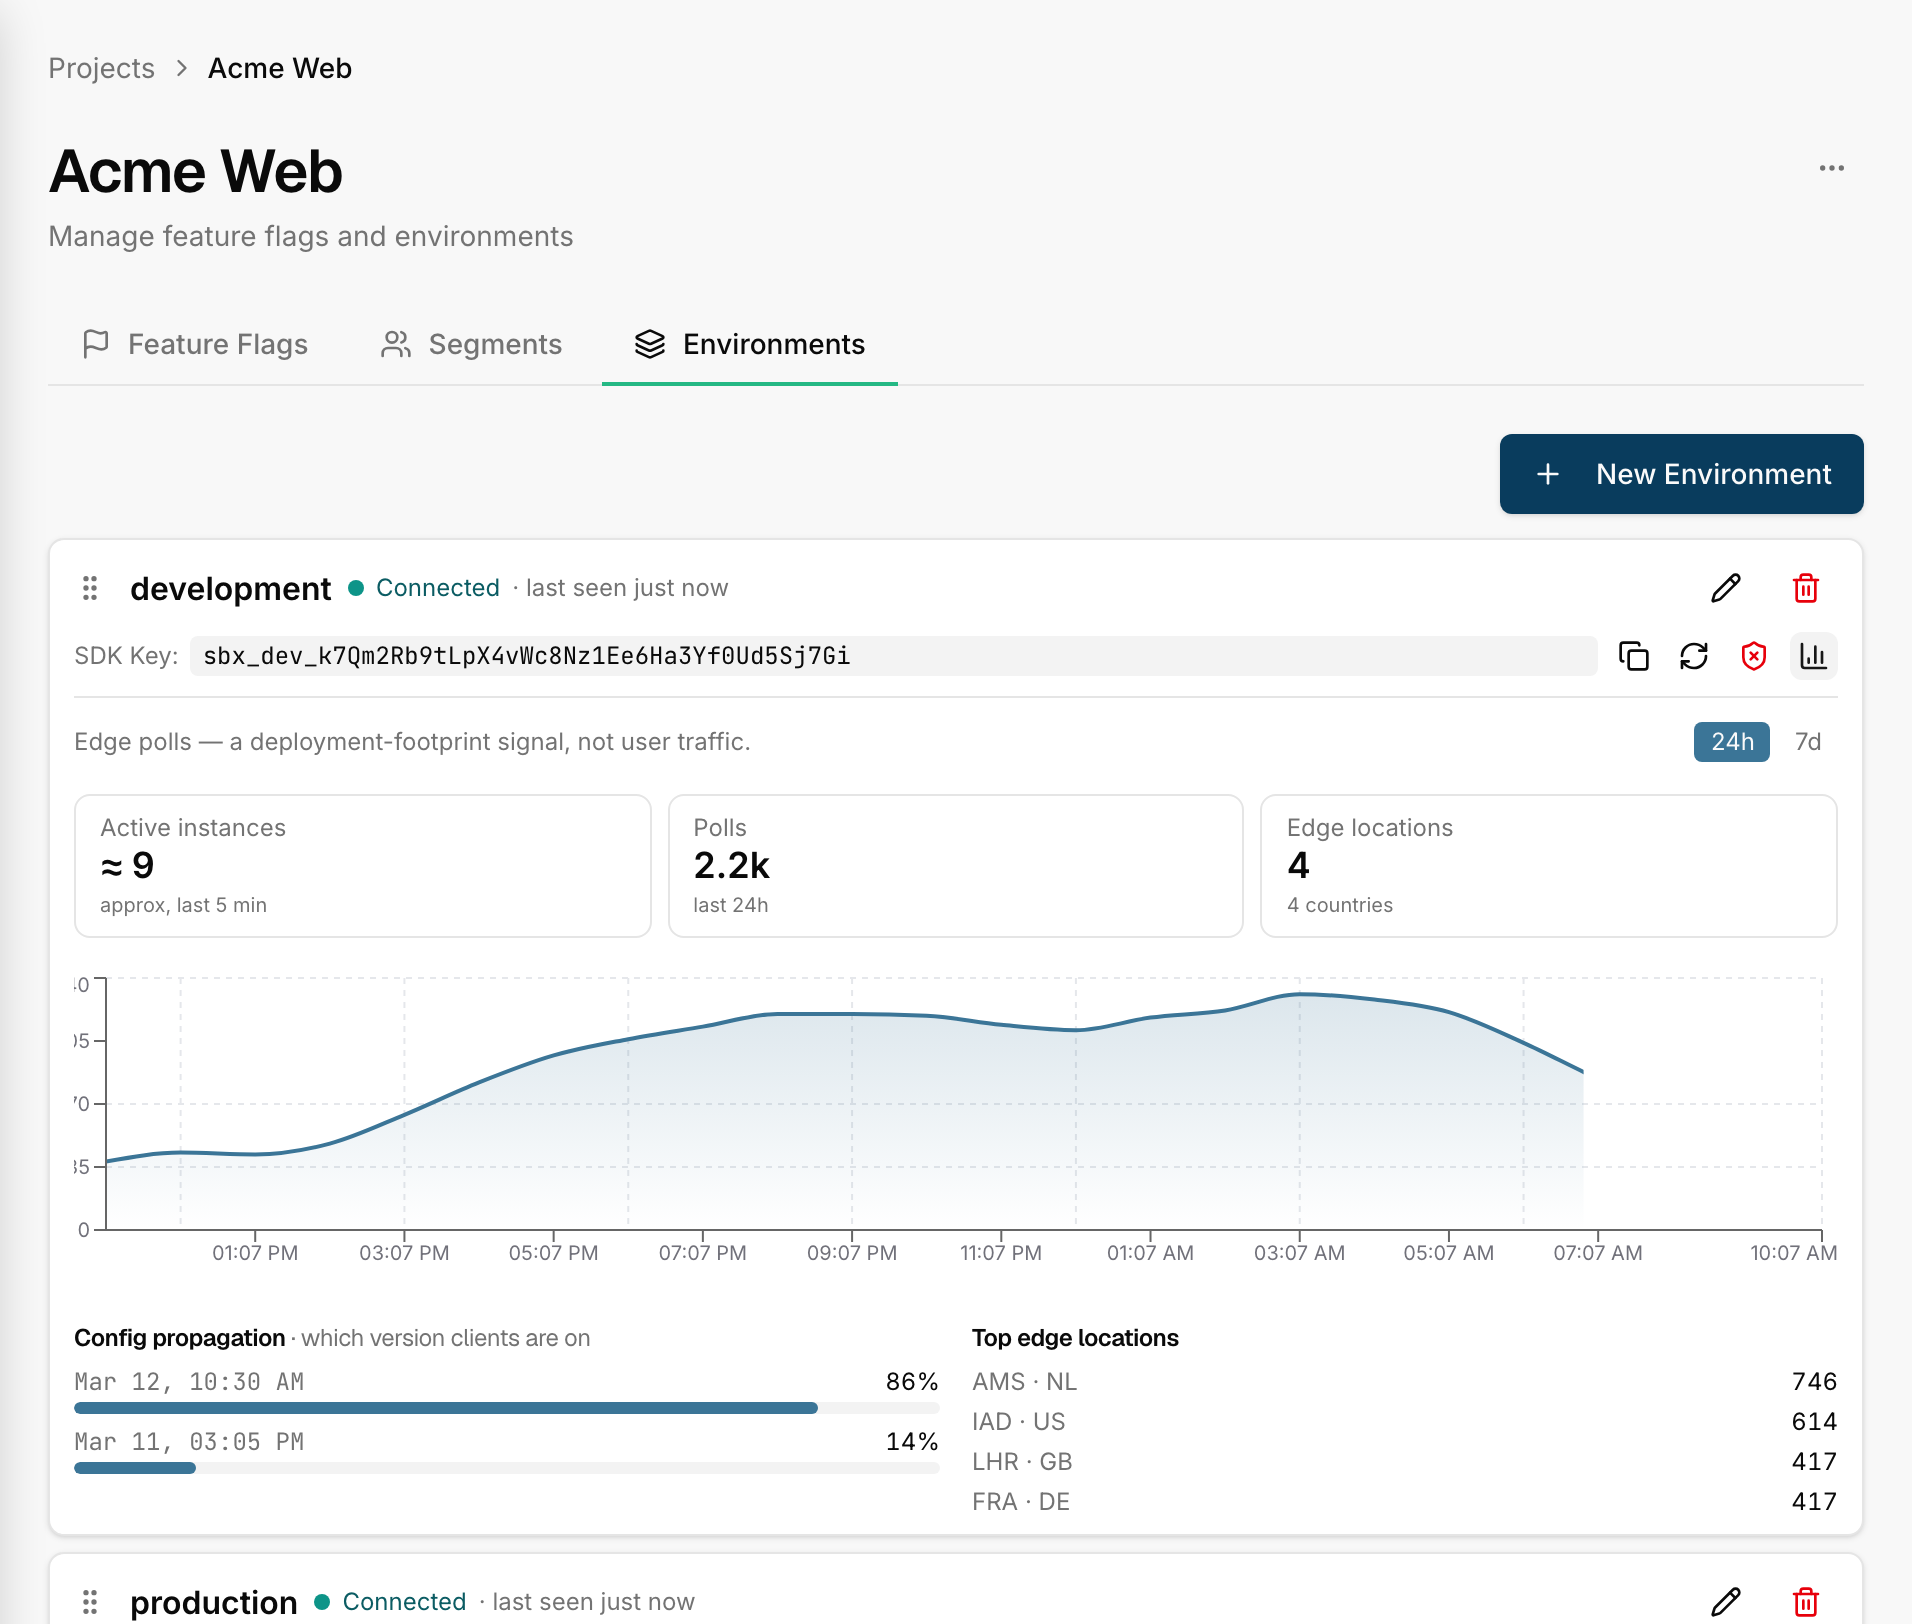This screenshot has height=1624, width=1912.
Task: Click the red shield revoke icon
Action: coord(1754,656)
